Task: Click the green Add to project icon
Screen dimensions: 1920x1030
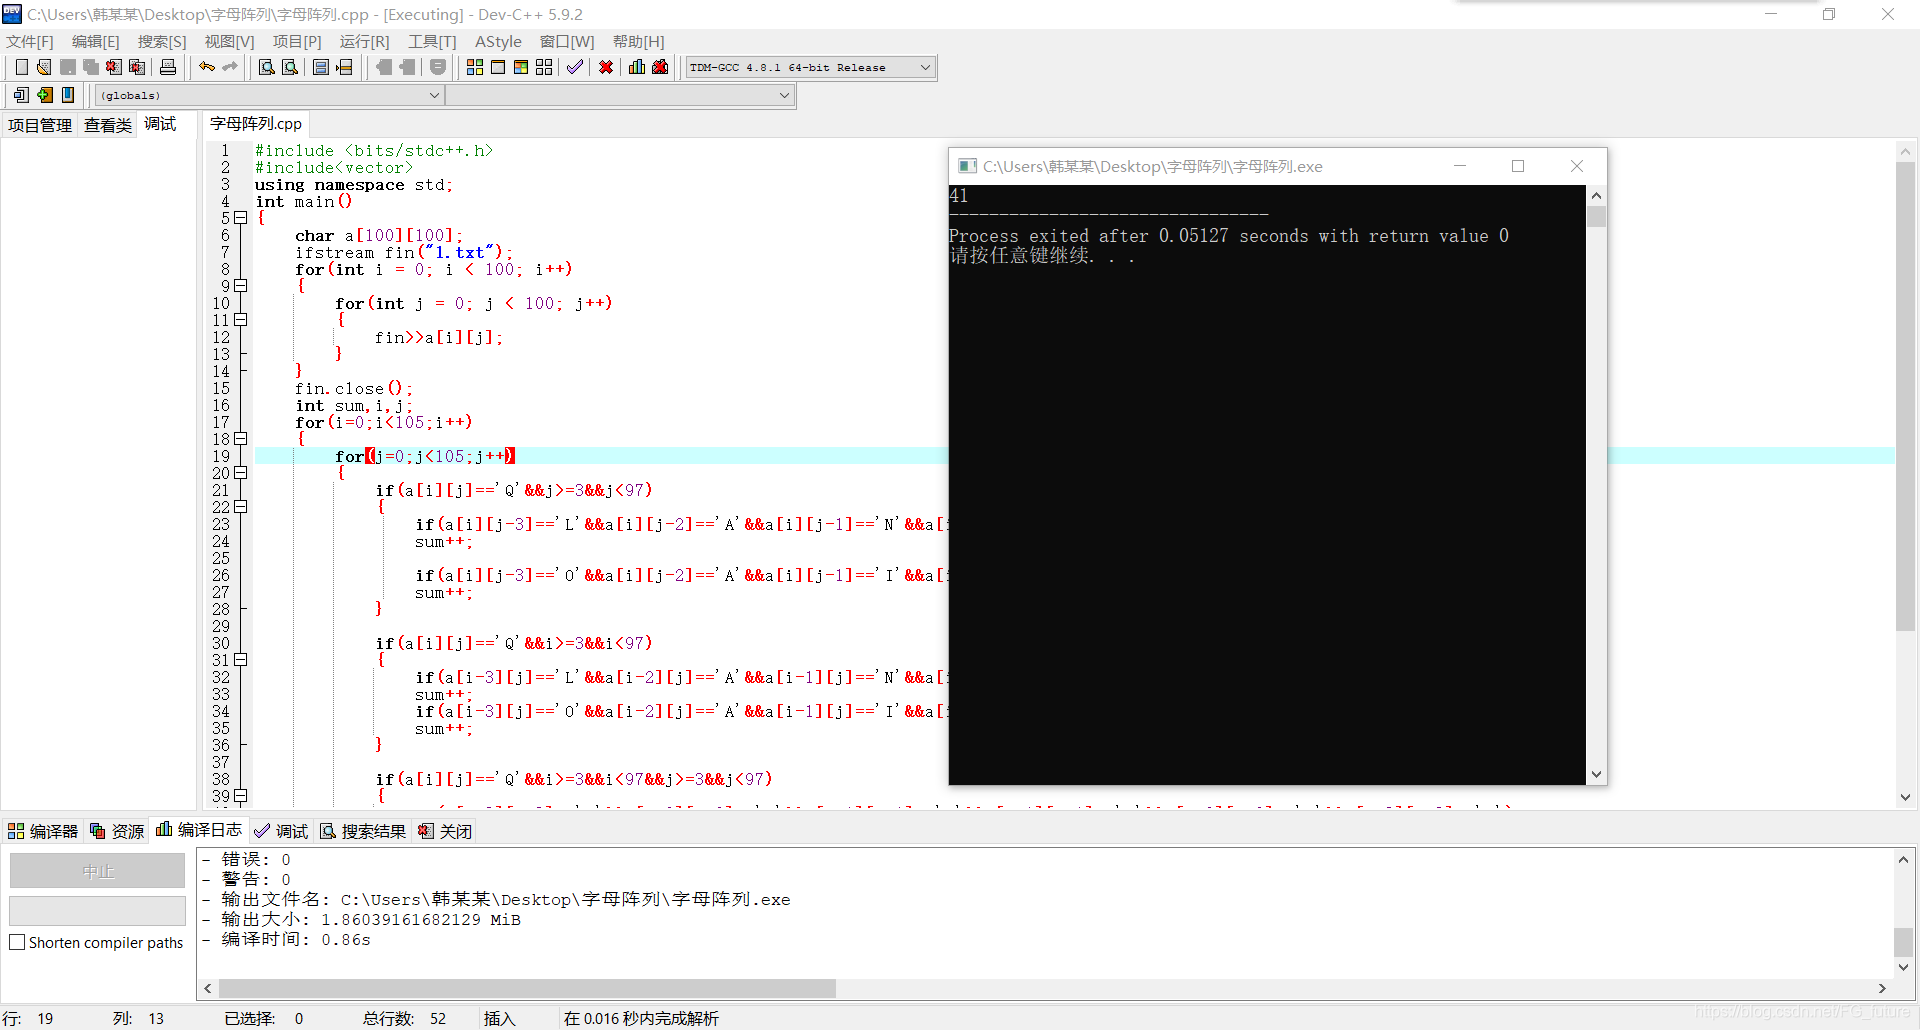Action: [45, 95]
